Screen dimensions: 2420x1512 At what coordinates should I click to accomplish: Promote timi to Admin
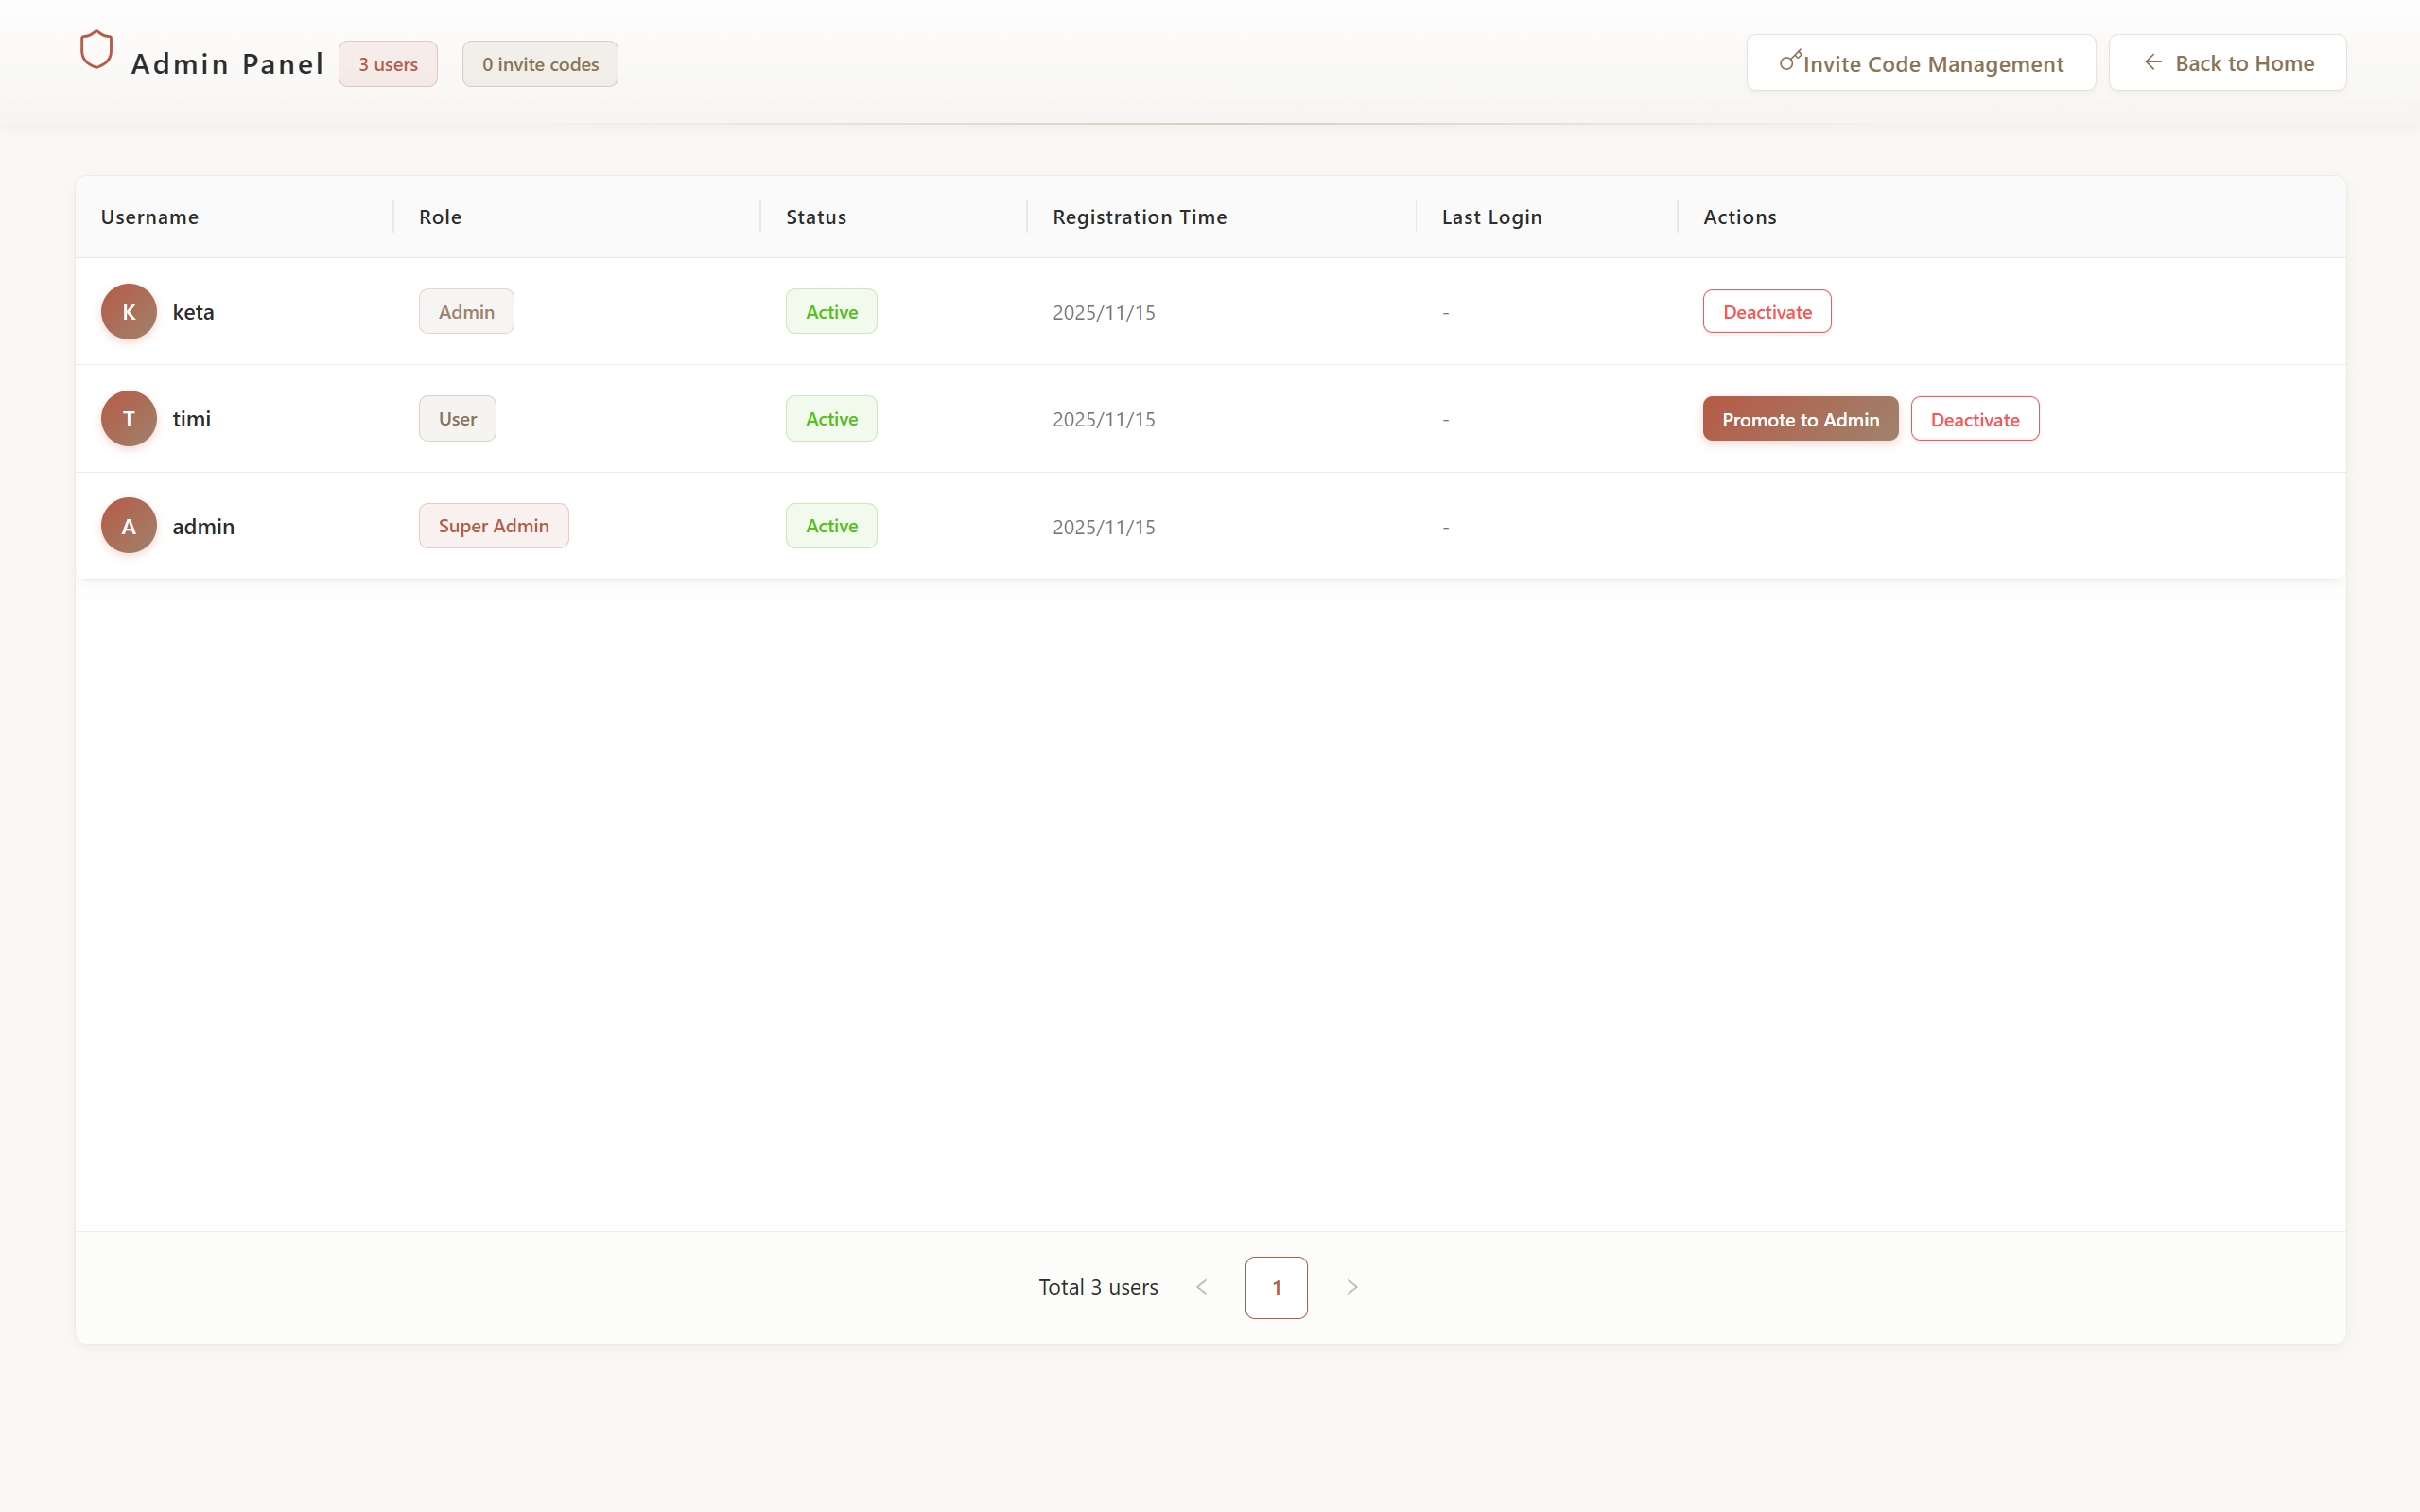(x=1799, y=418)
